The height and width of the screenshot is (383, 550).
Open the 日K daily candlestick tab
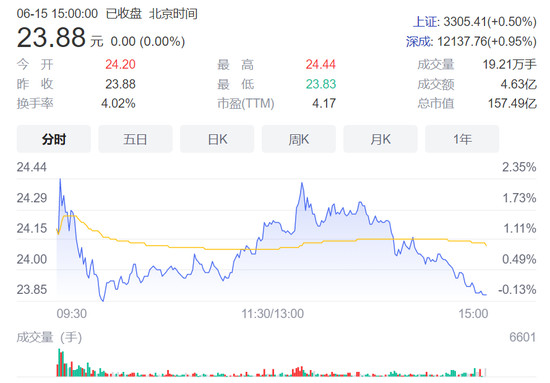pyautogui.click(x=217, y=139)
